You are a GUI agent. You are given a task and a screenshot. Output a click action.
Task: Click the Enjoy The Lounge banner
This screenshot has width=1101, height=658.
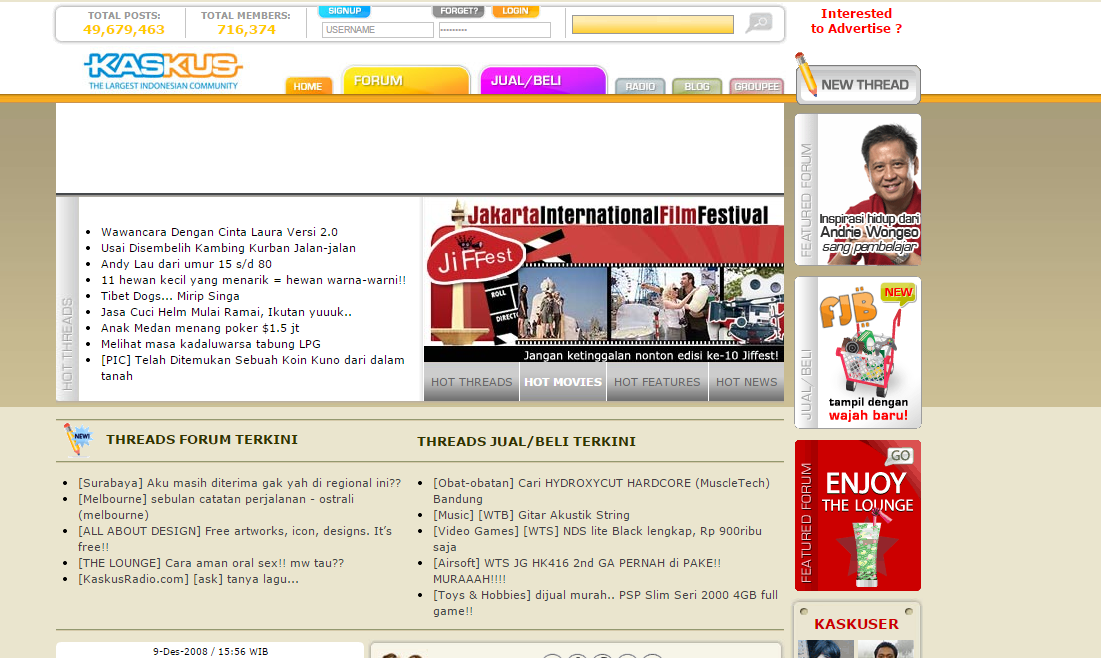857,515
